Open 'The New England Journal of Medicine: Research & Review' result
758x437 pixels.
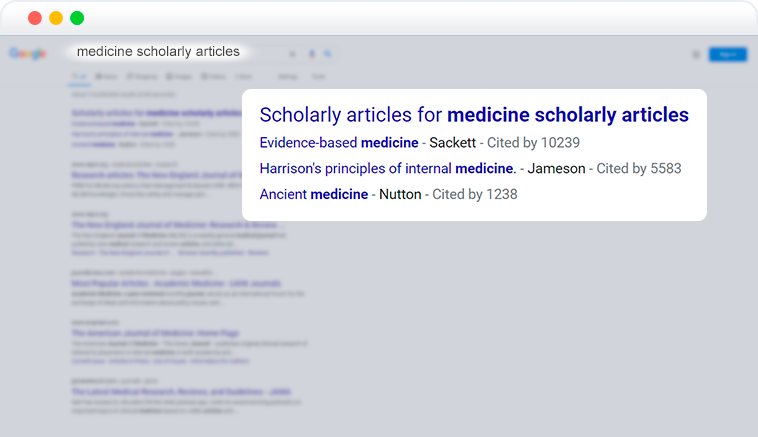tap(178, 225)
